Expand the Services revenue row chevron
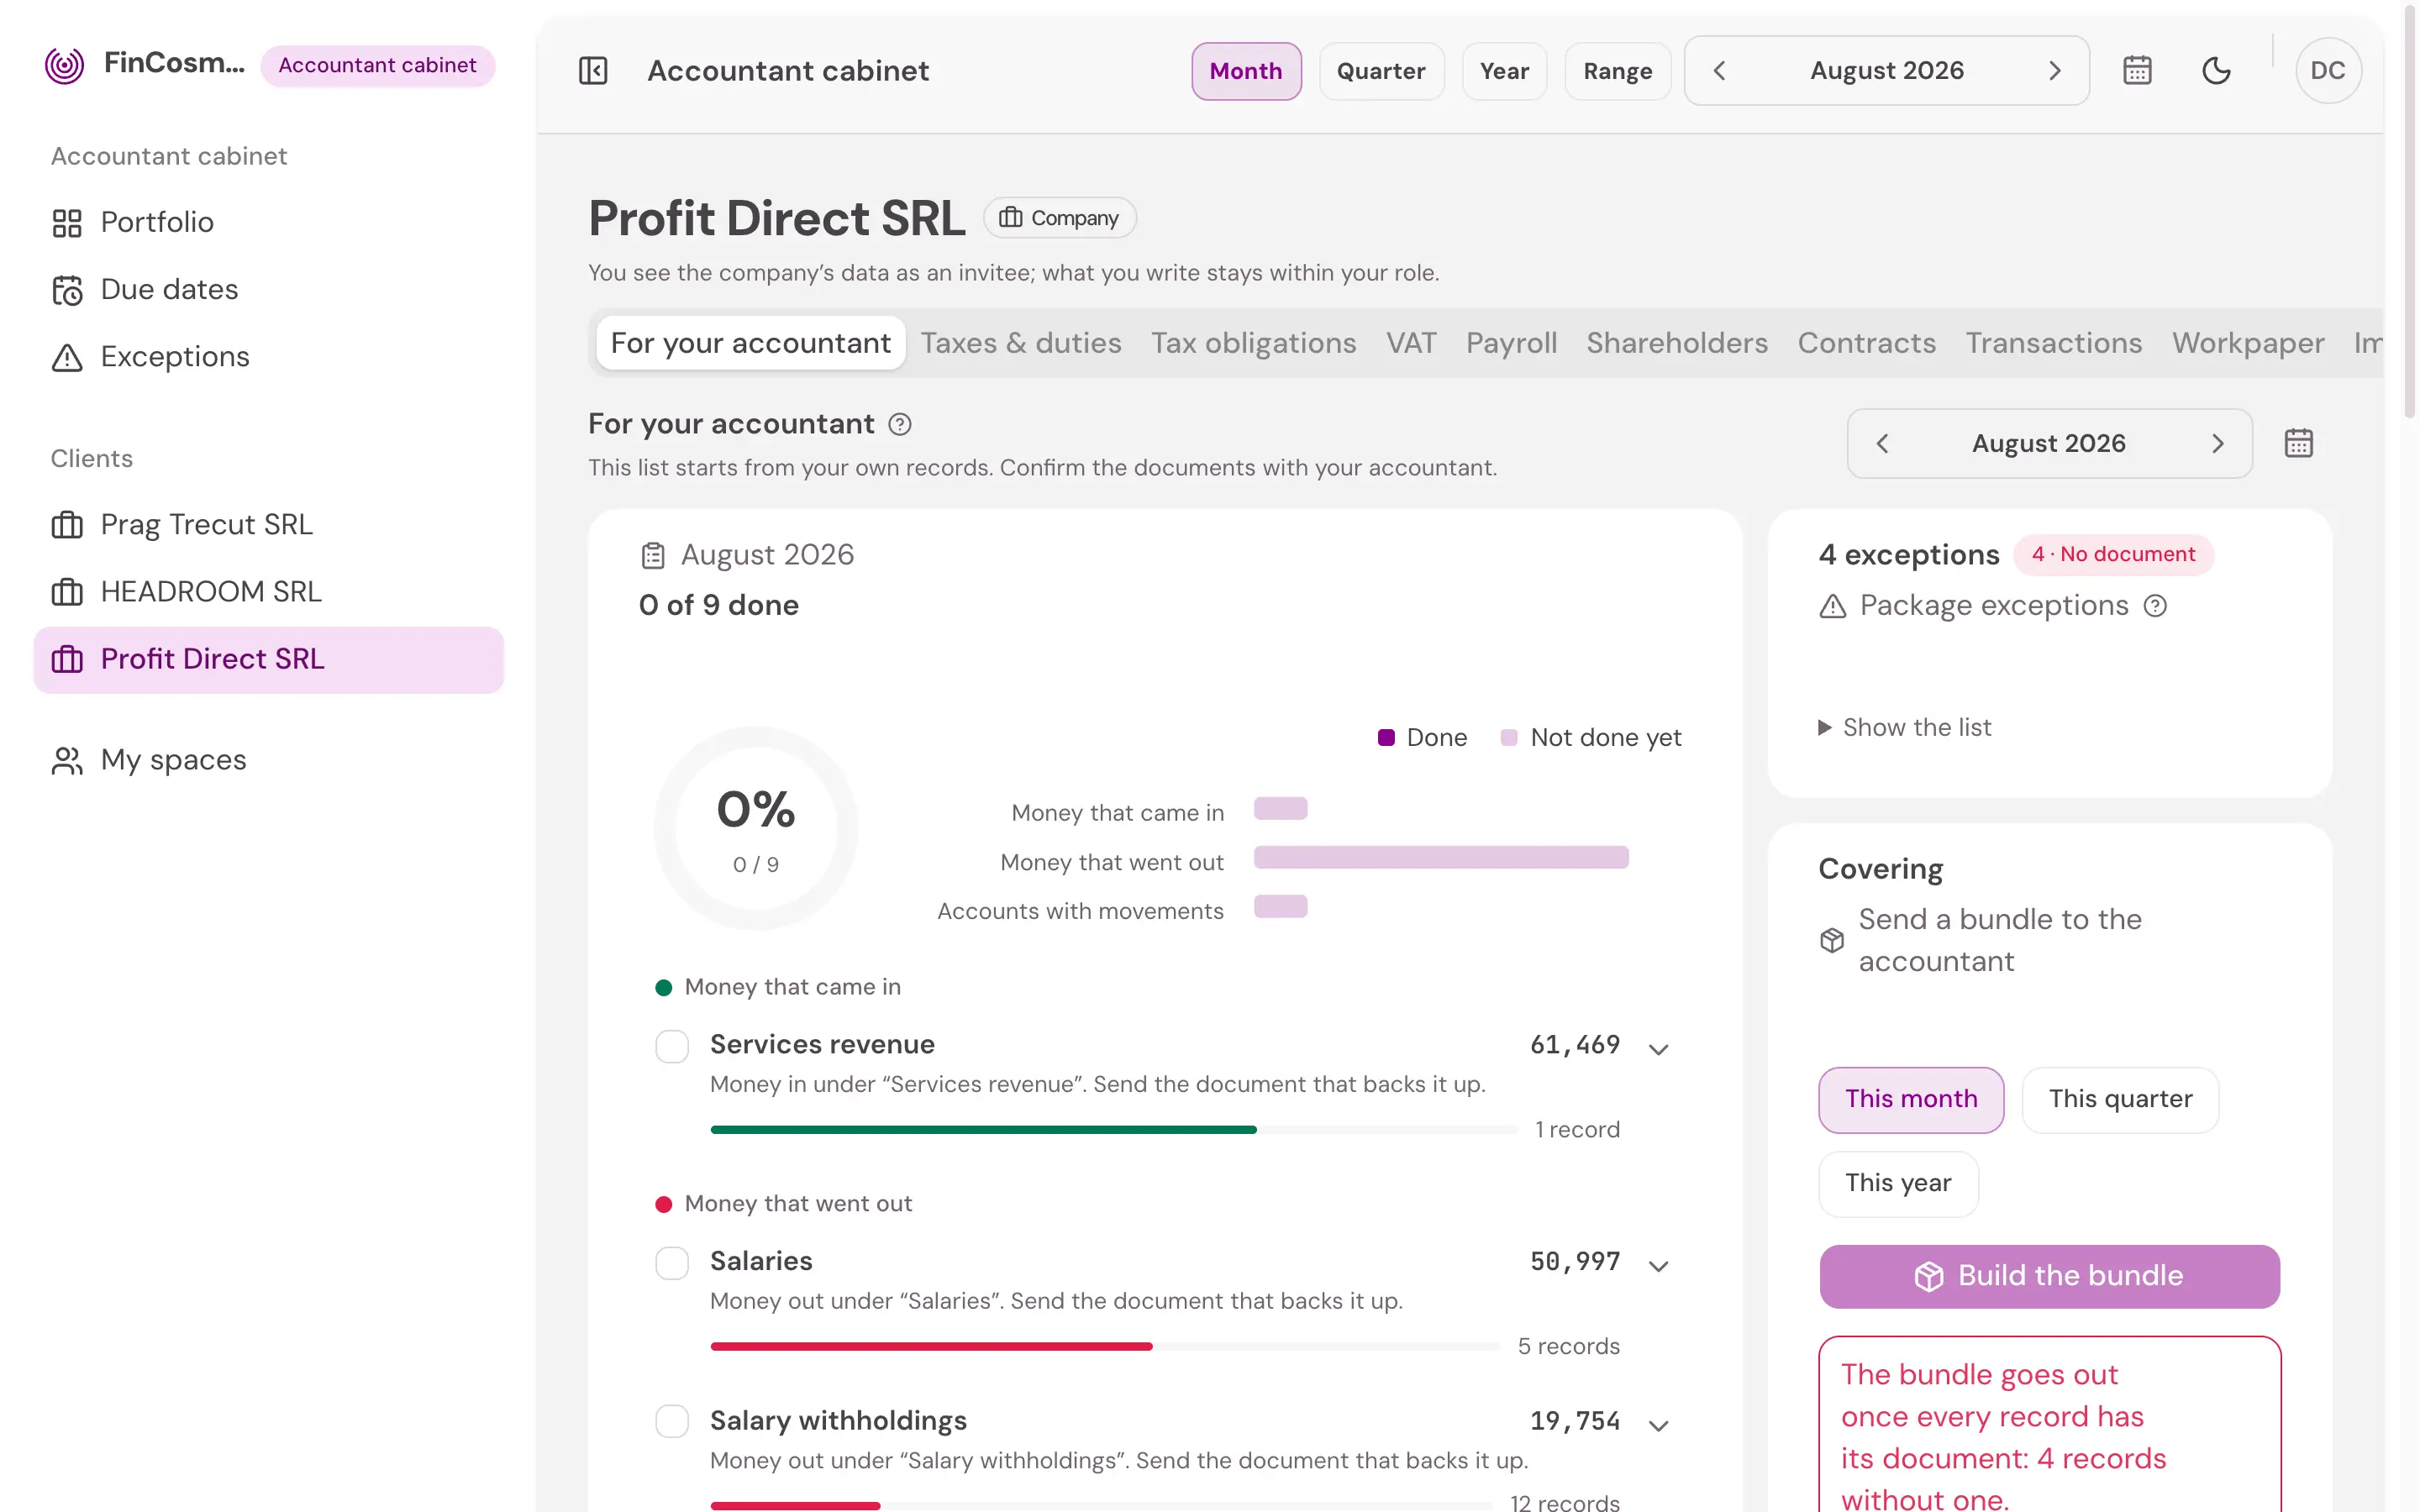 click(1659, 1050)
